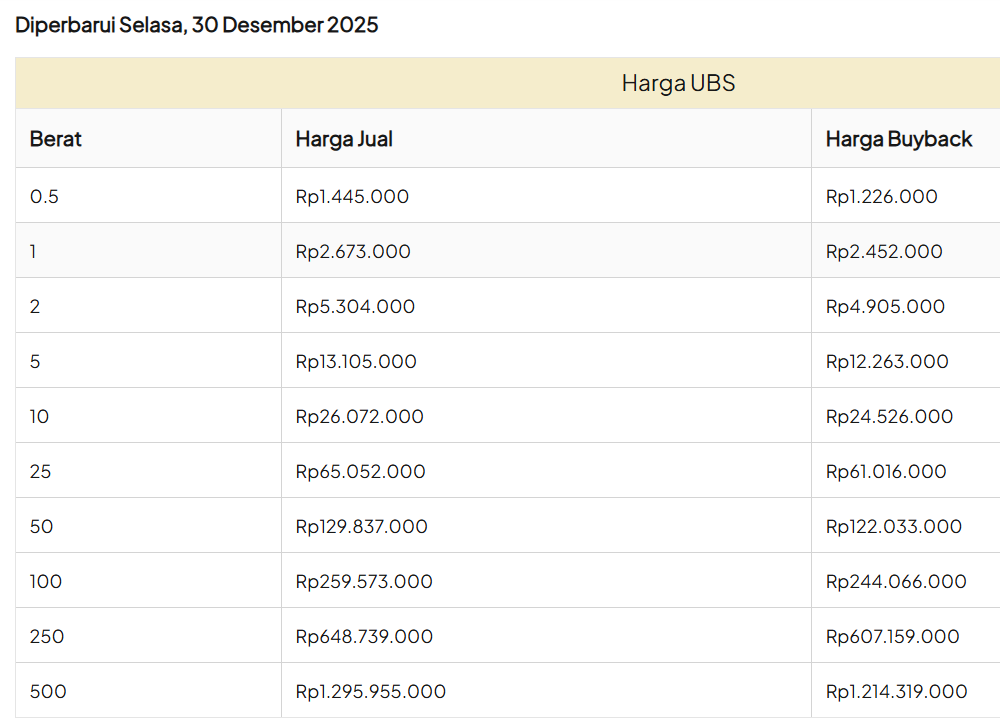Image resolution: width=1000 pixels, height=726 pixels.
Task: Select the Rp1.295.955.000 selling price
Action: pos(370,691)
